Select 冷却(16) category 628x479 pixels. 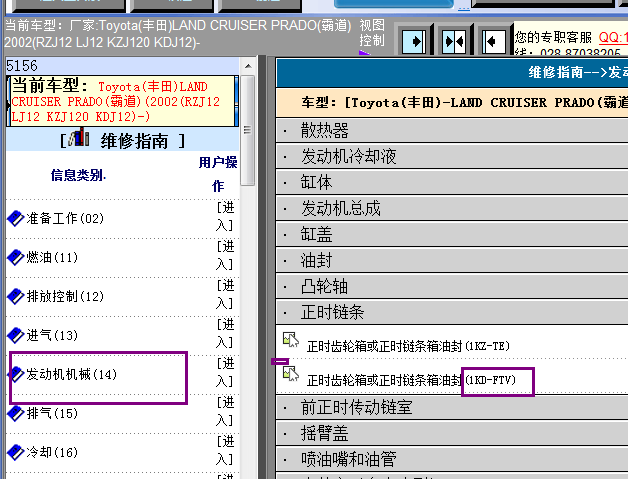coord(52,452)
